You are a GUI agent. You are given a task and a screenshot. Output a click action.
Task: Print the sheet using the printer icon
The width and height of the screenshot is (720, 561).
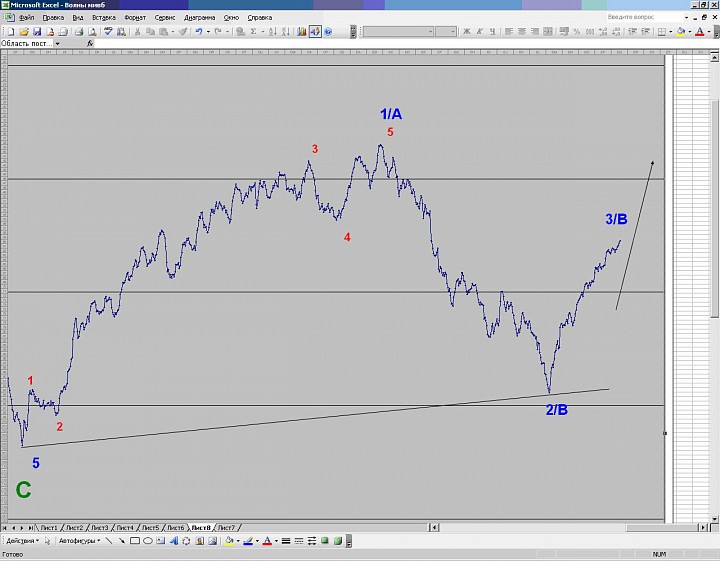click(x=79, y=31)
